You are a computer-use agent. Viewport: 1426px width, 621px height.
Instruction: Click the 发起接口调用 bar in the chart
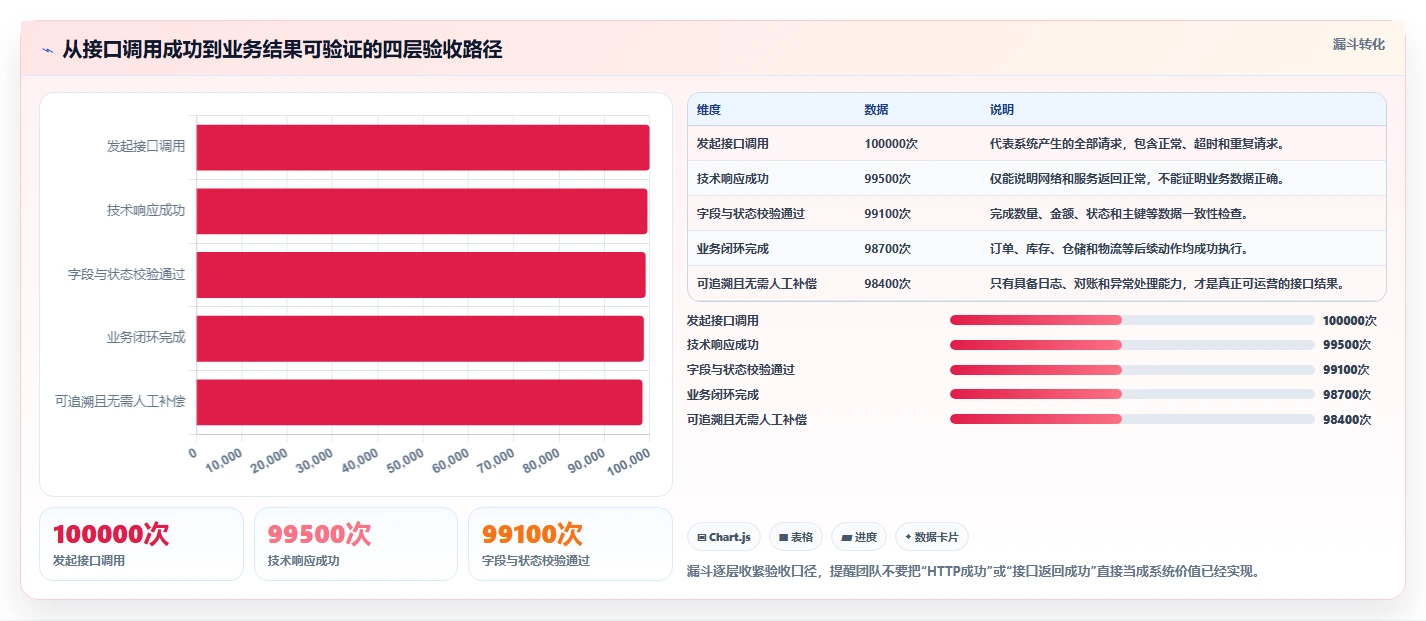(x=423, y=147)
